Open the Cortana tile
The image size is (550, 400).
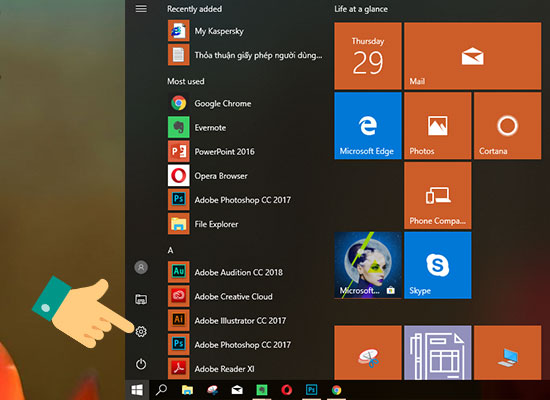507,126
